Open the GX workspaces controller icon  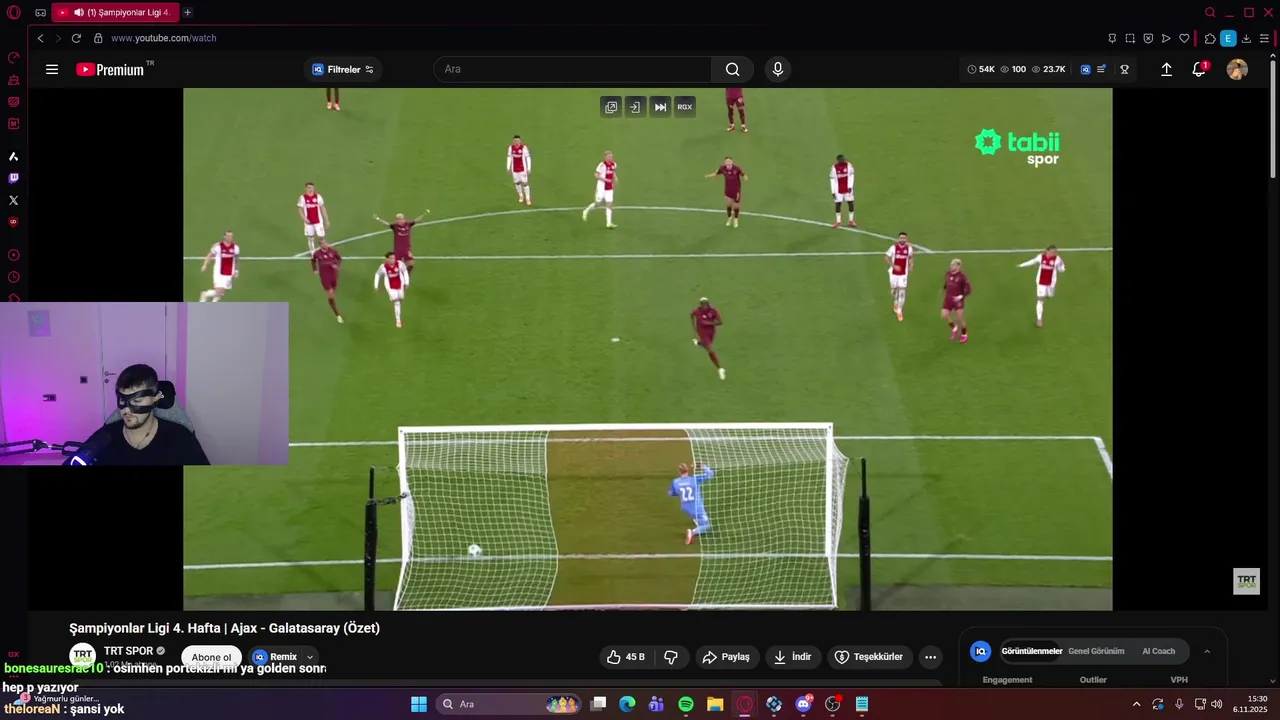pyautogui.click(x=40, y=13)
